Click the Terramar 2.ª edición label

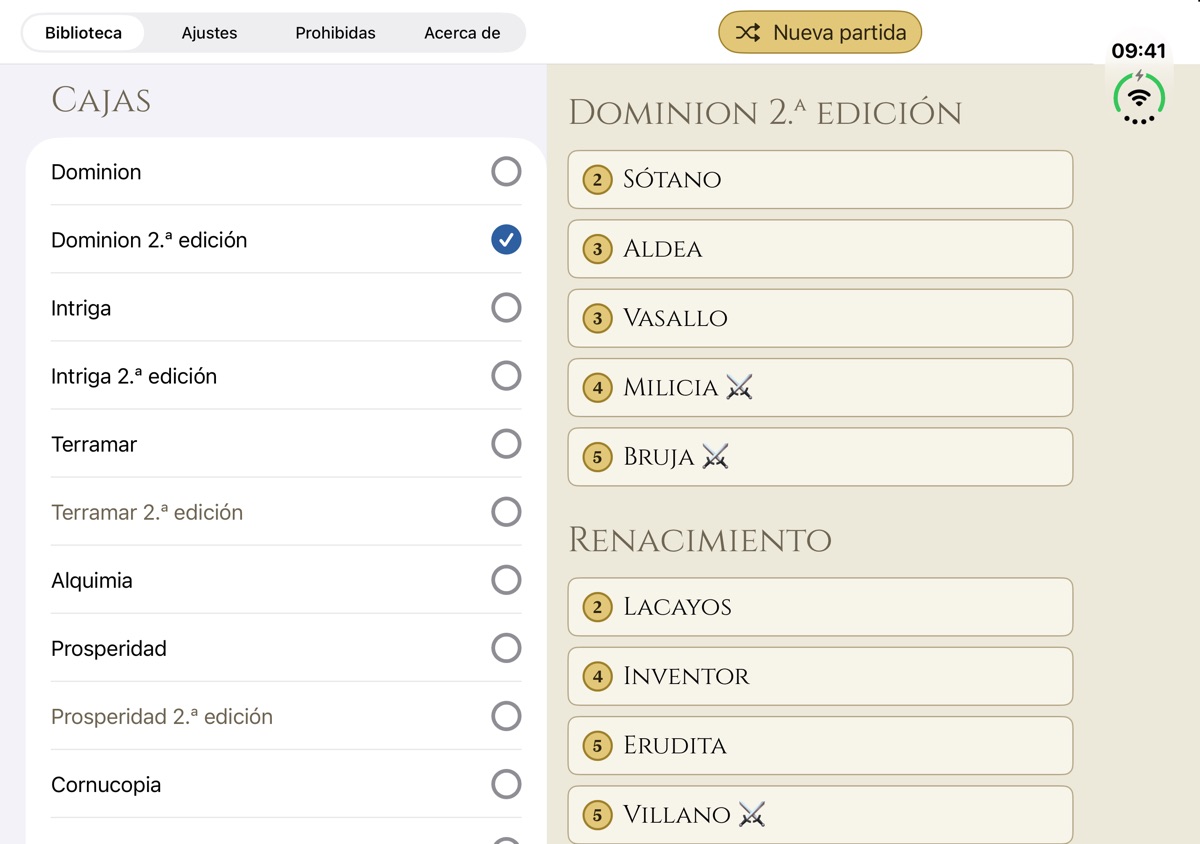tap(147, 512)
